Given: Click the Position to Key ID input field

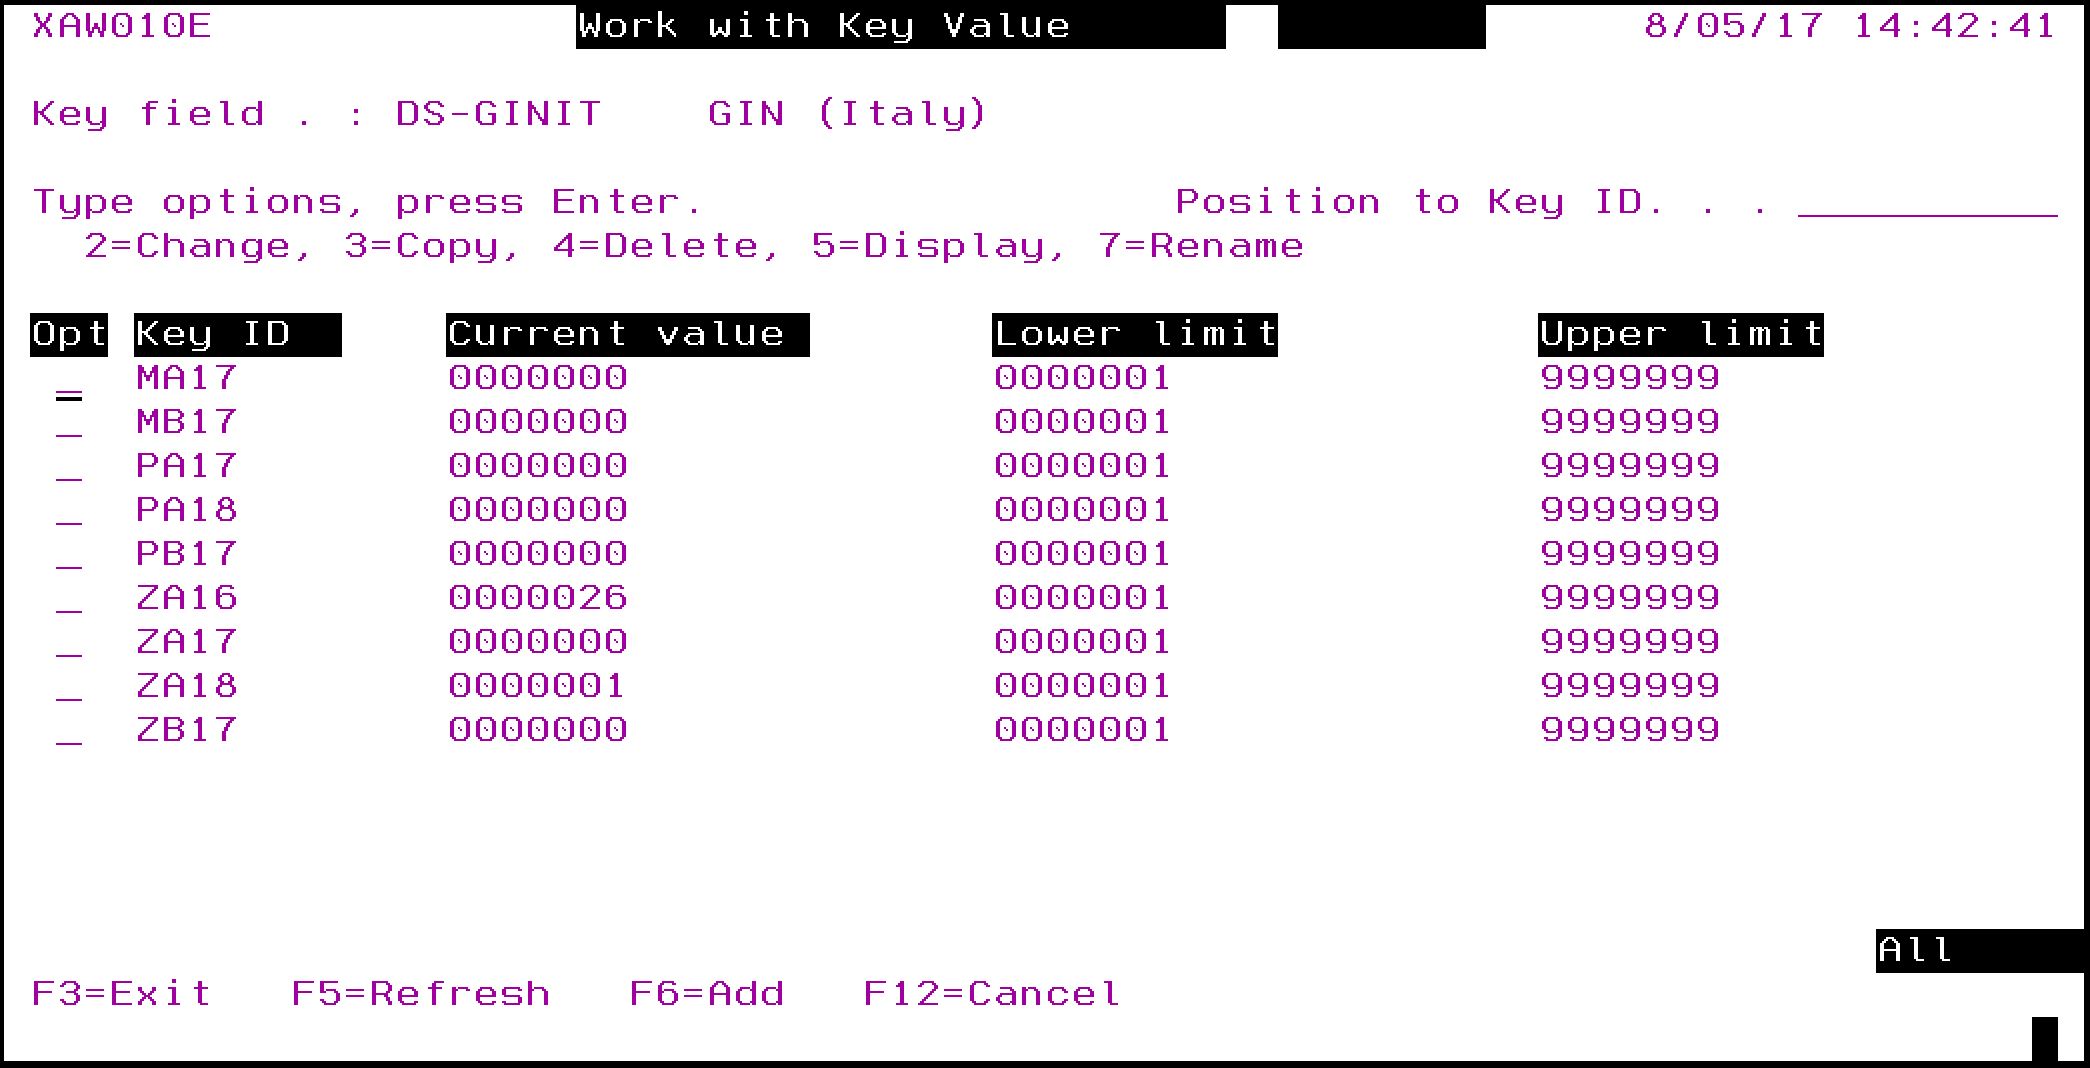Looking at the screenshot, I should click(x=1926, y=203).
